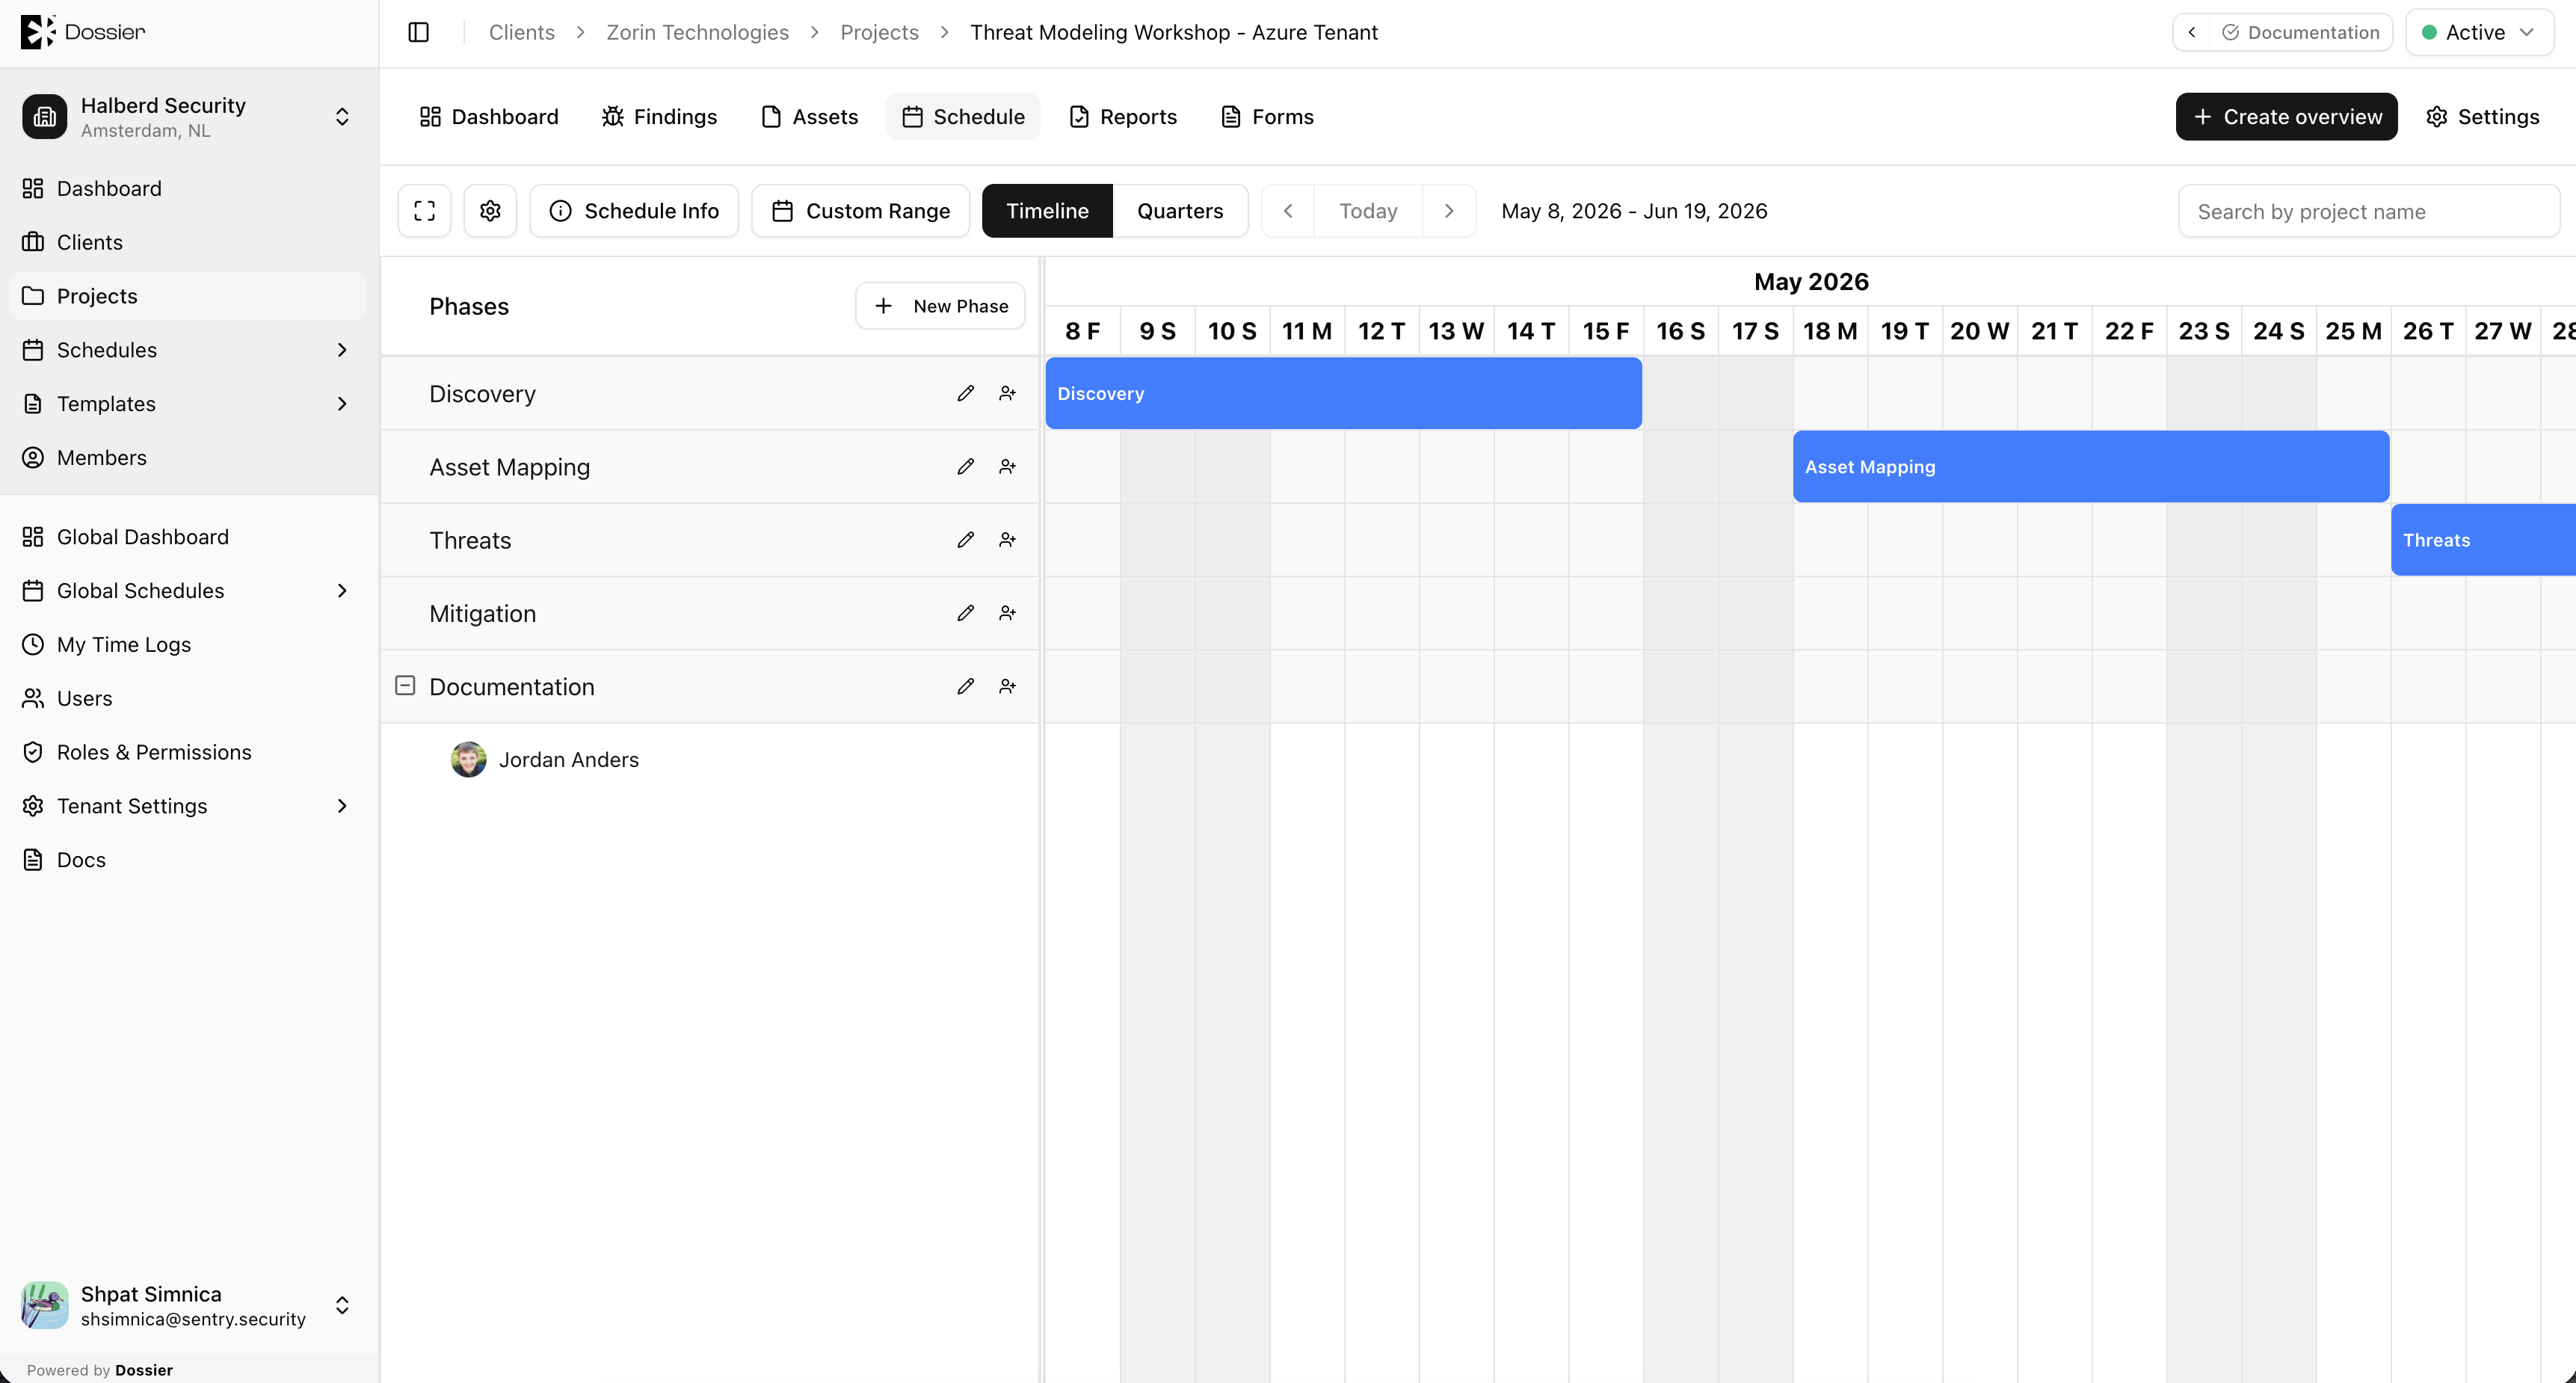
Task: Toggle the sidebar panel icon
Action: click(x=419, y=32)
